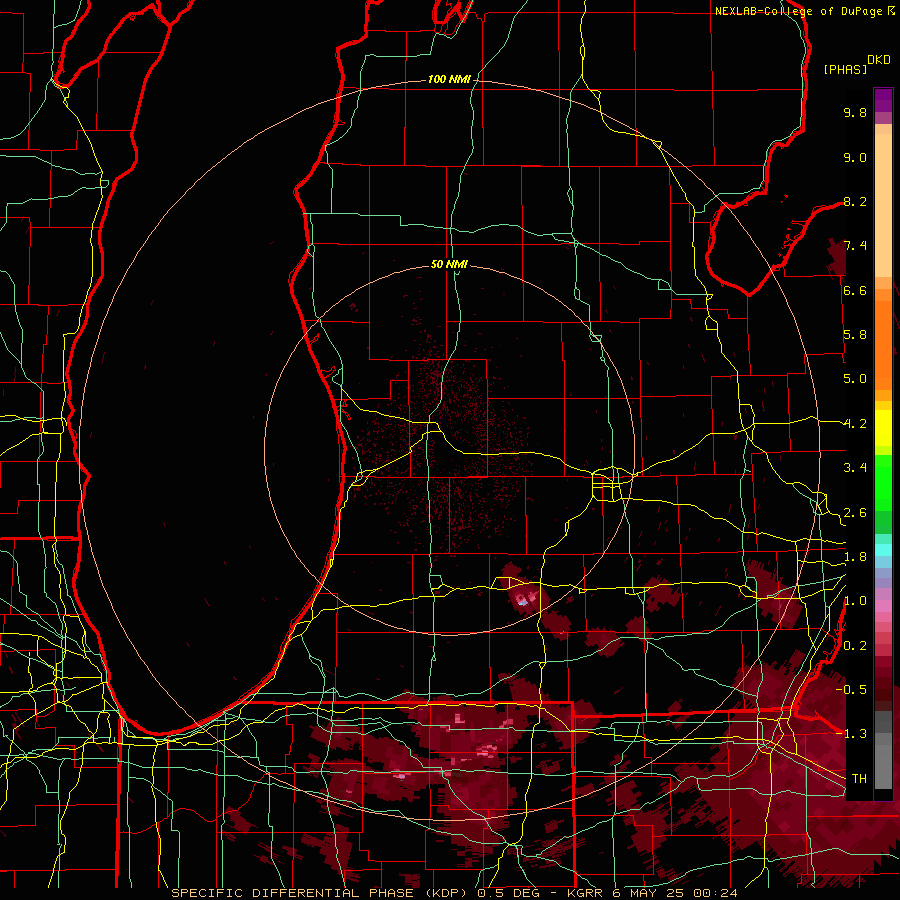This screenshot has height=900, width=900.
Task: Click the 9.0 scale value
Action: pyautogui.click(x=855, y=157)
